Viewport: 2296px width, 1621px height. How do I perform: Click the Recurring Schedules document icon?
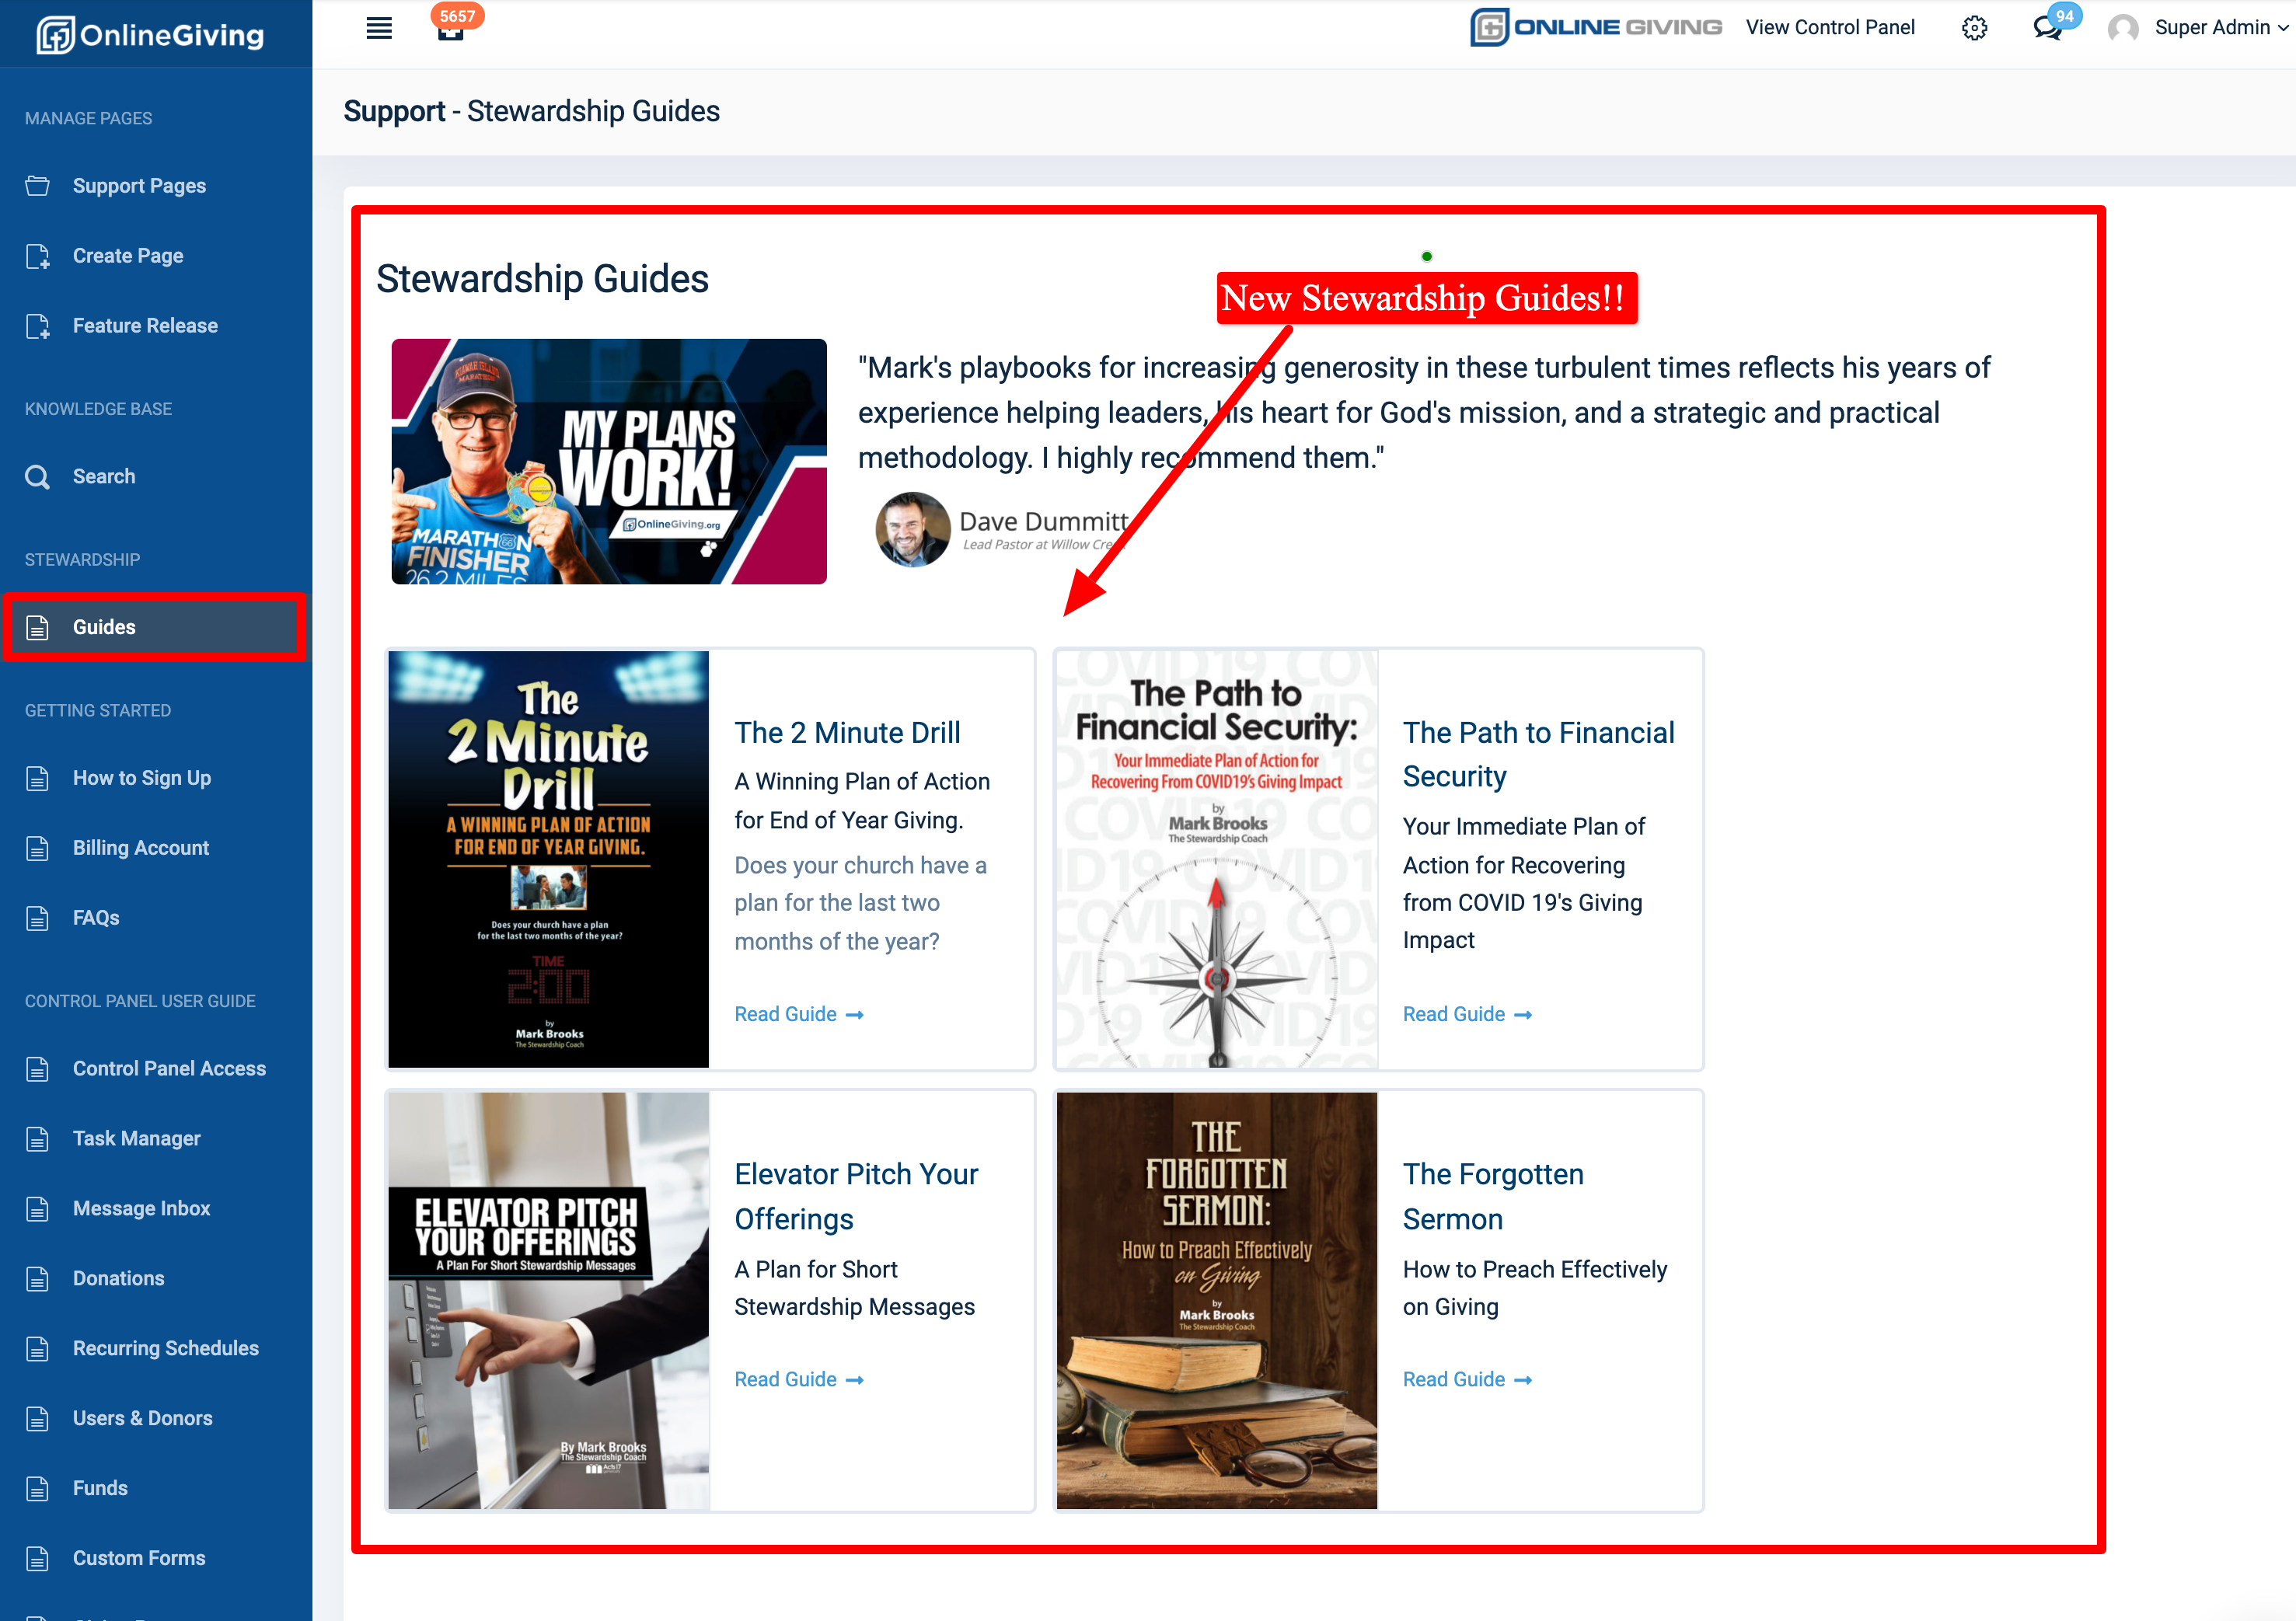point(38,1349)
